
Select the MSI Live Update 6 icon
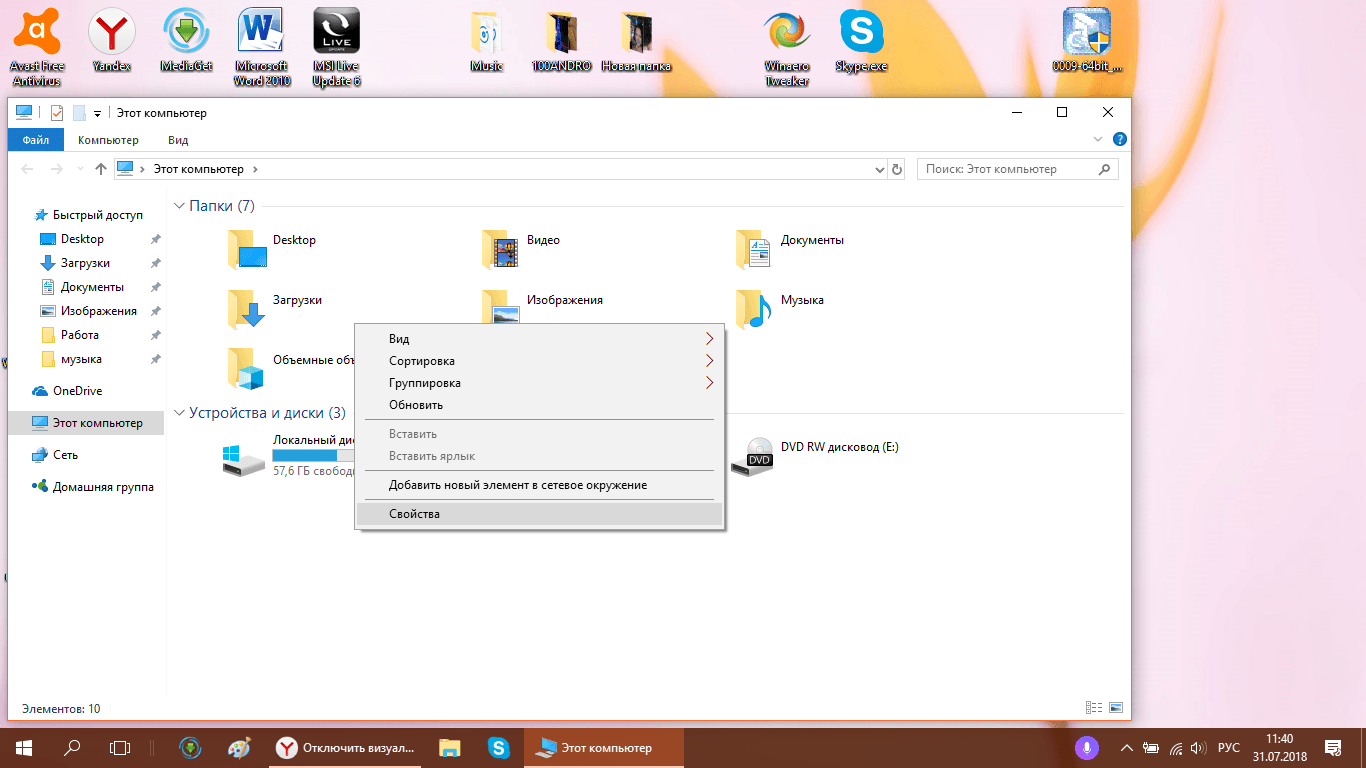tap(337, 46)
